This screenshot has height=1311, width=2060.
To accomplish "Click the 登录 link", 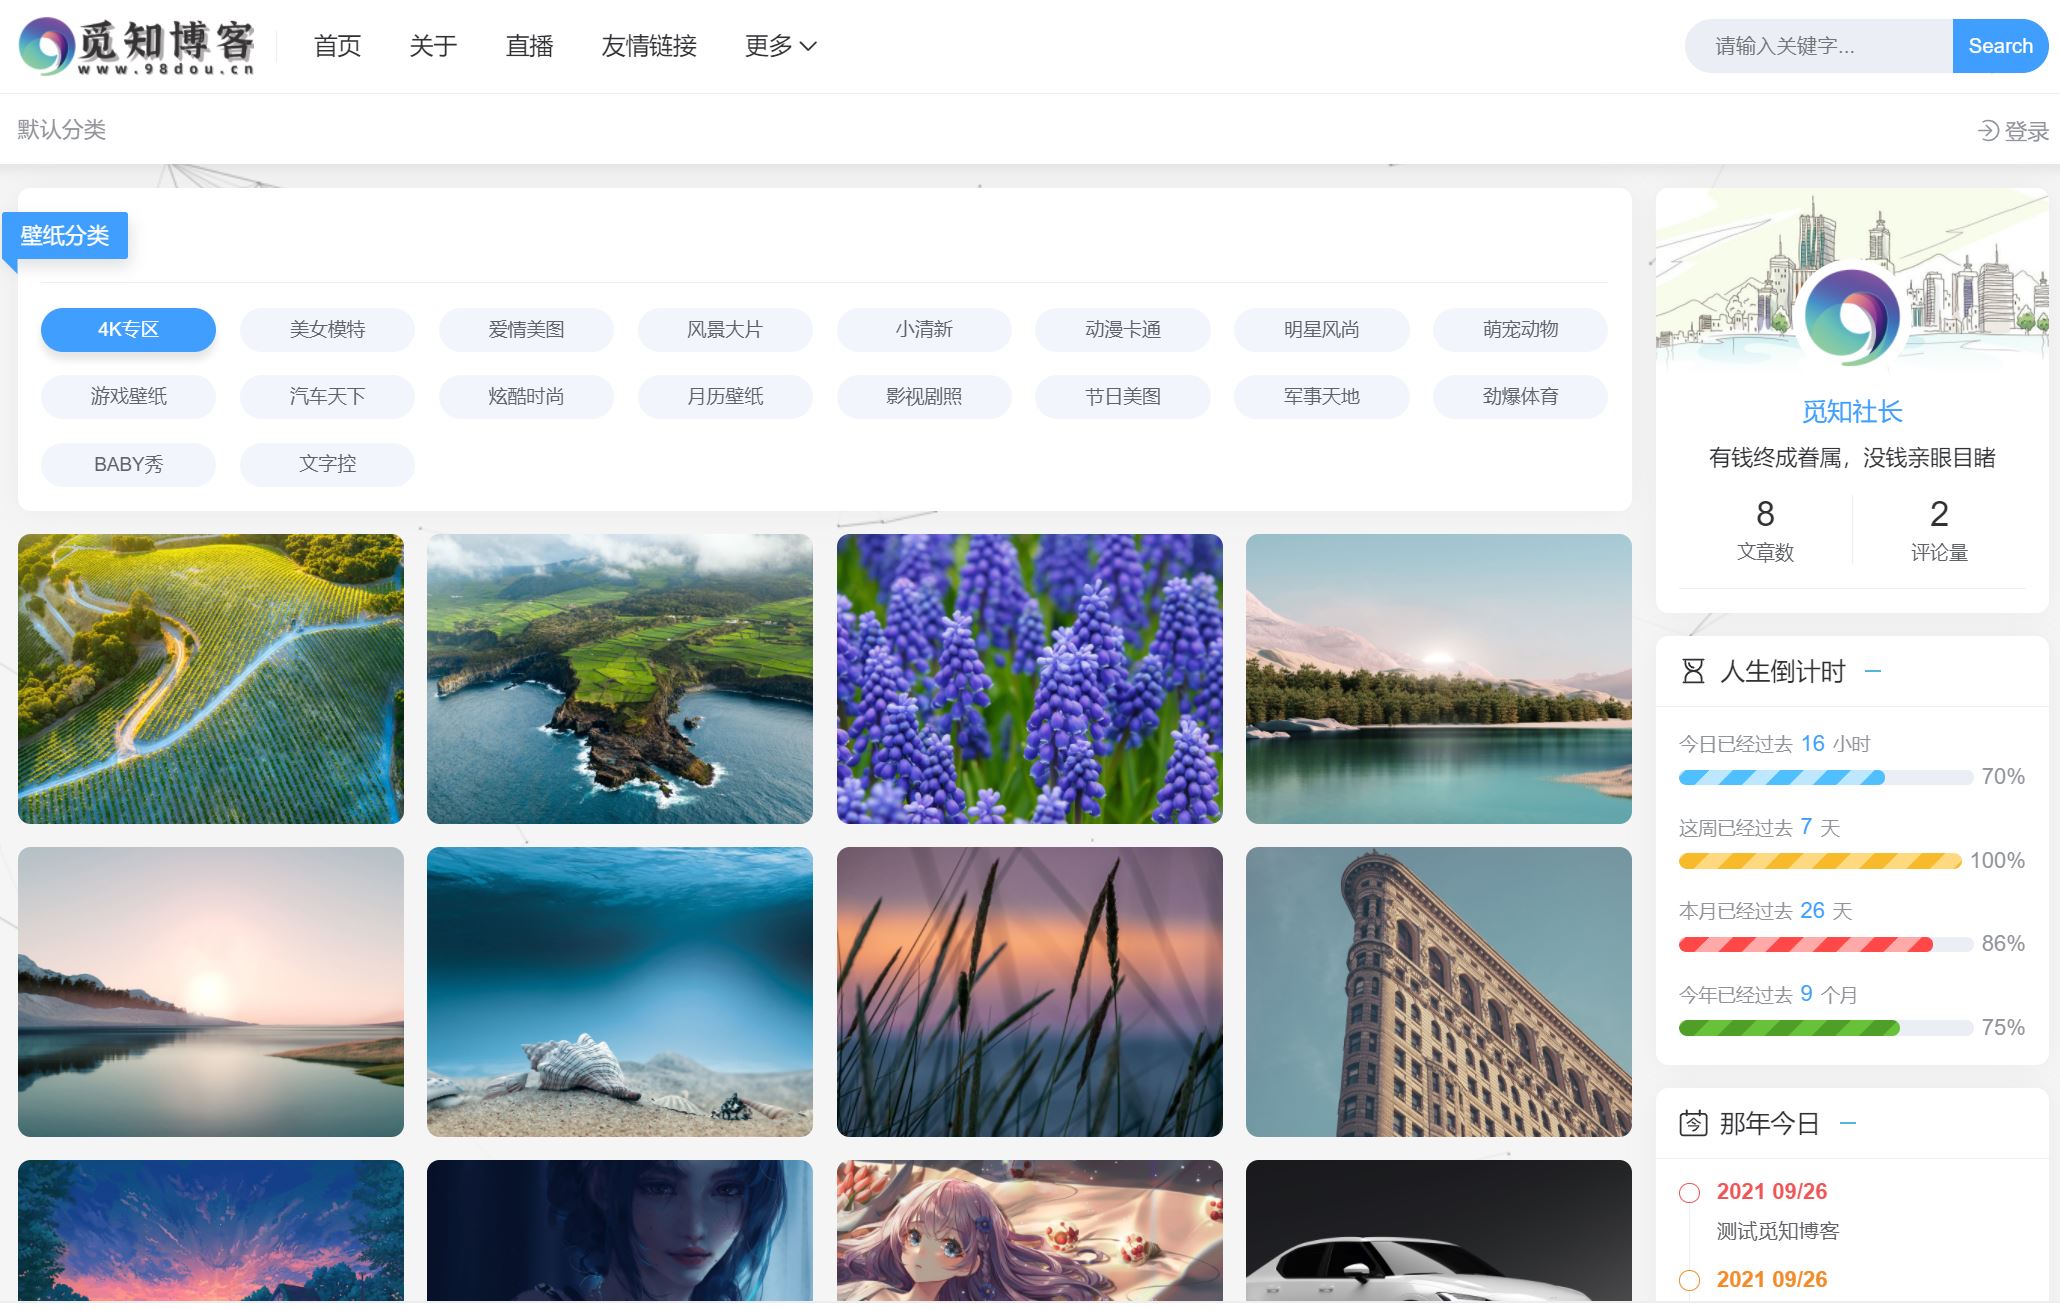I will tap(2026, 131).
